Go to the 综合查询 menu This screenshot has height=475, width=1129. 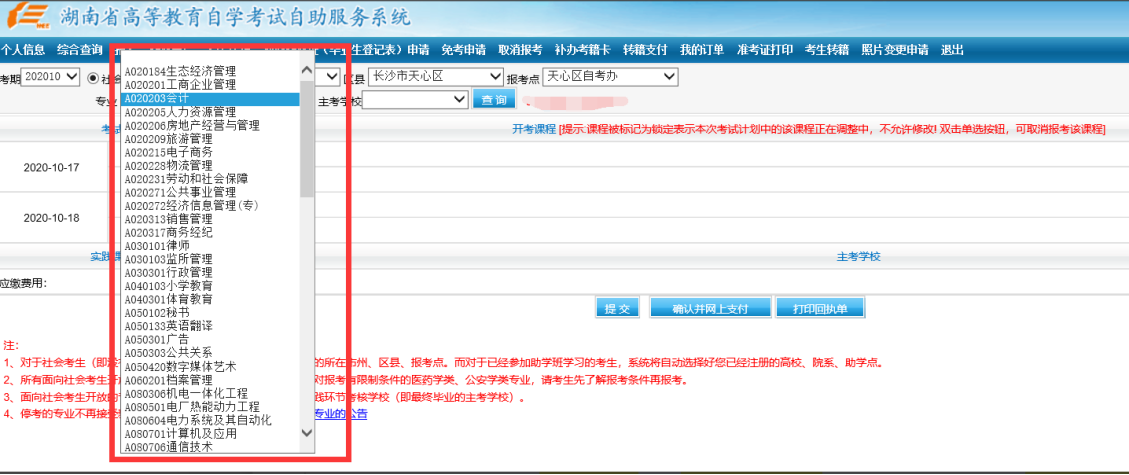[80, 50]
